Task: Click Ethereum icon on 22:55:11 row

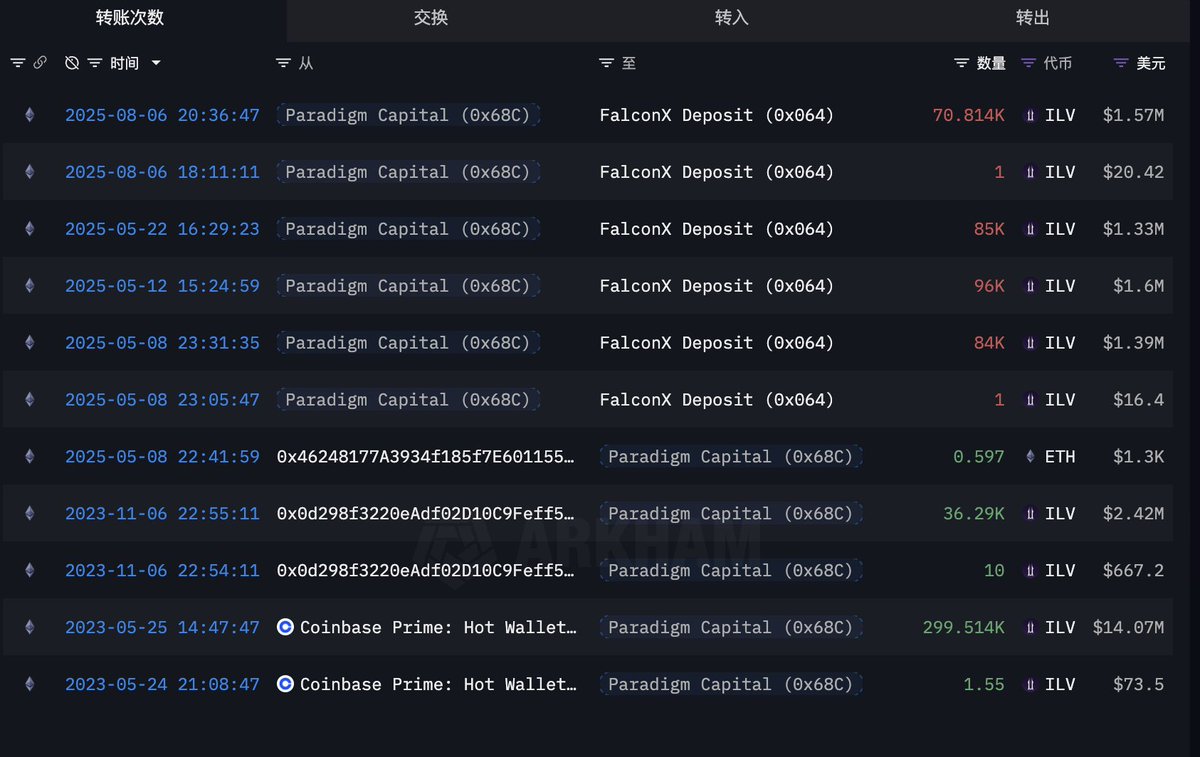Action: click(29, 514)
